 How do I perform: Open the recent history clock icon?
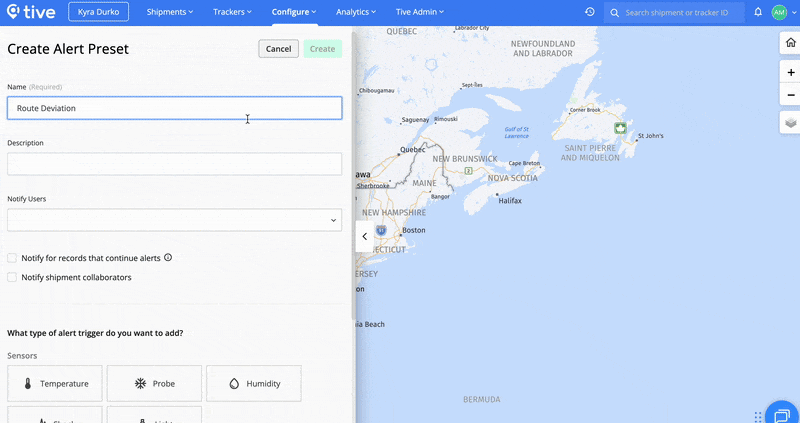[590, 12]
